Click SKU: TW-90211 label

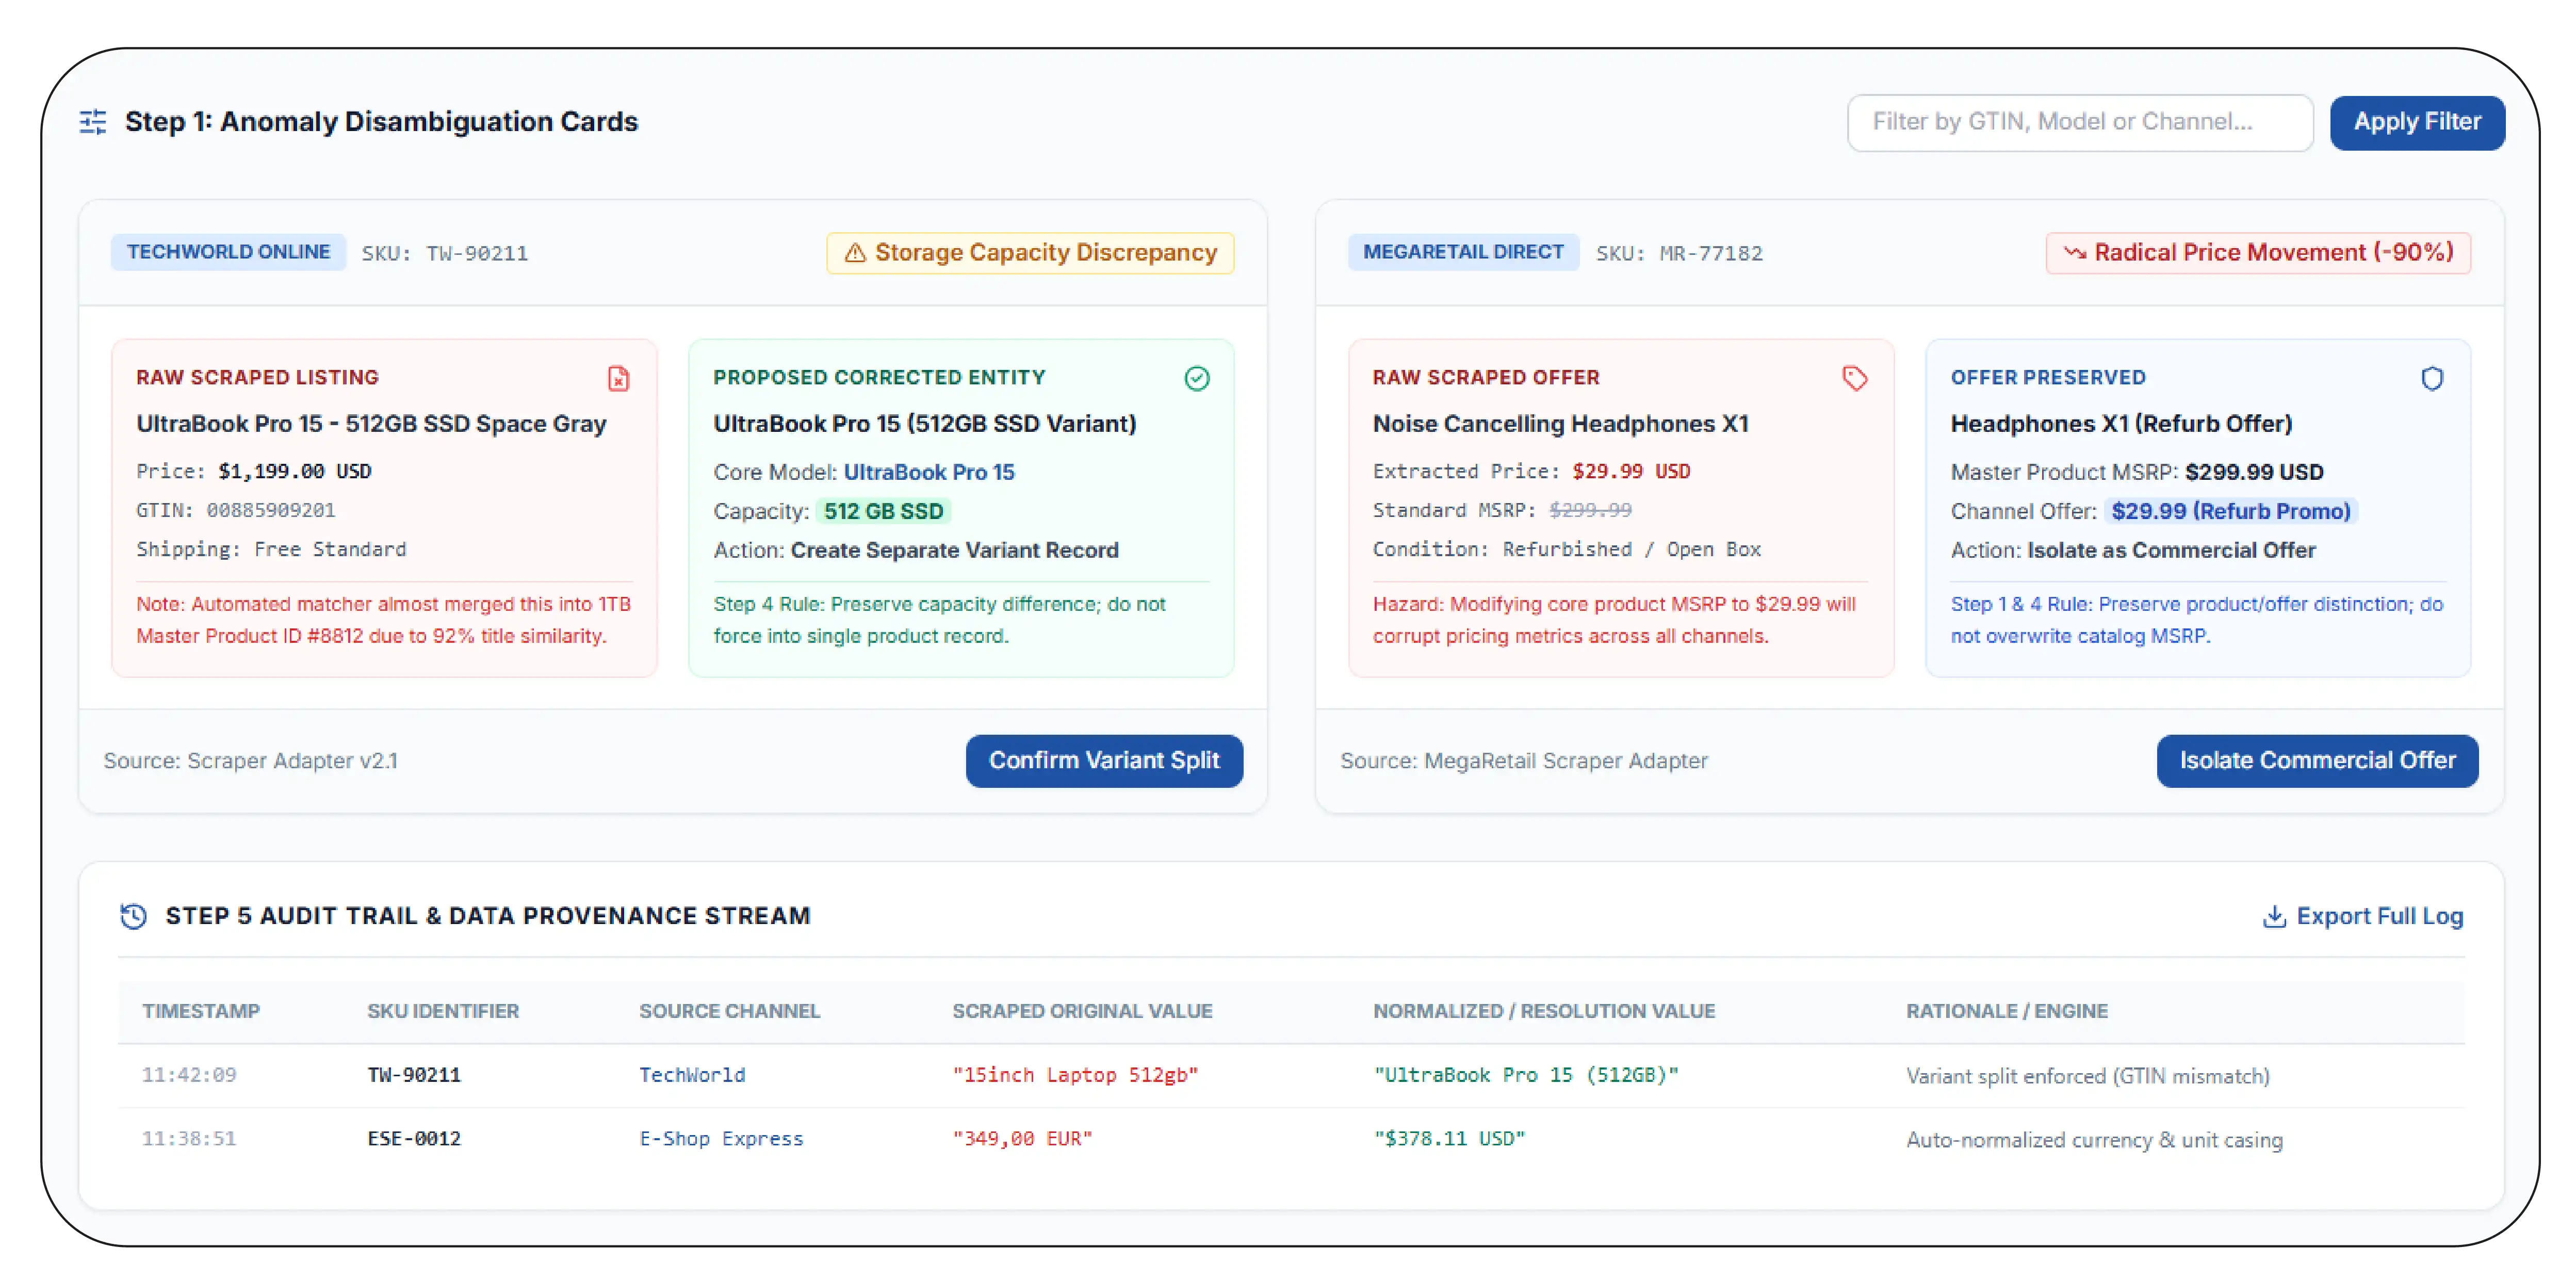(445, 253)
